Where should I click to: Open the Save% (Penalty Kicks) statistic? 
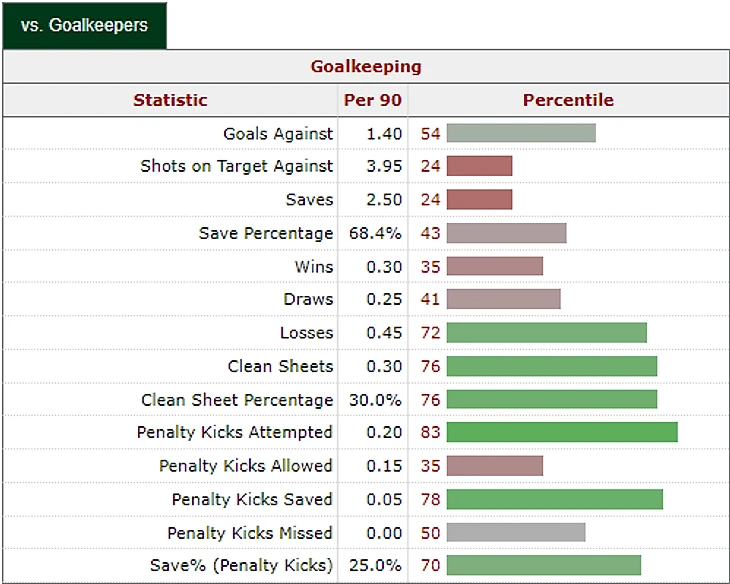[x=241, y=565]
